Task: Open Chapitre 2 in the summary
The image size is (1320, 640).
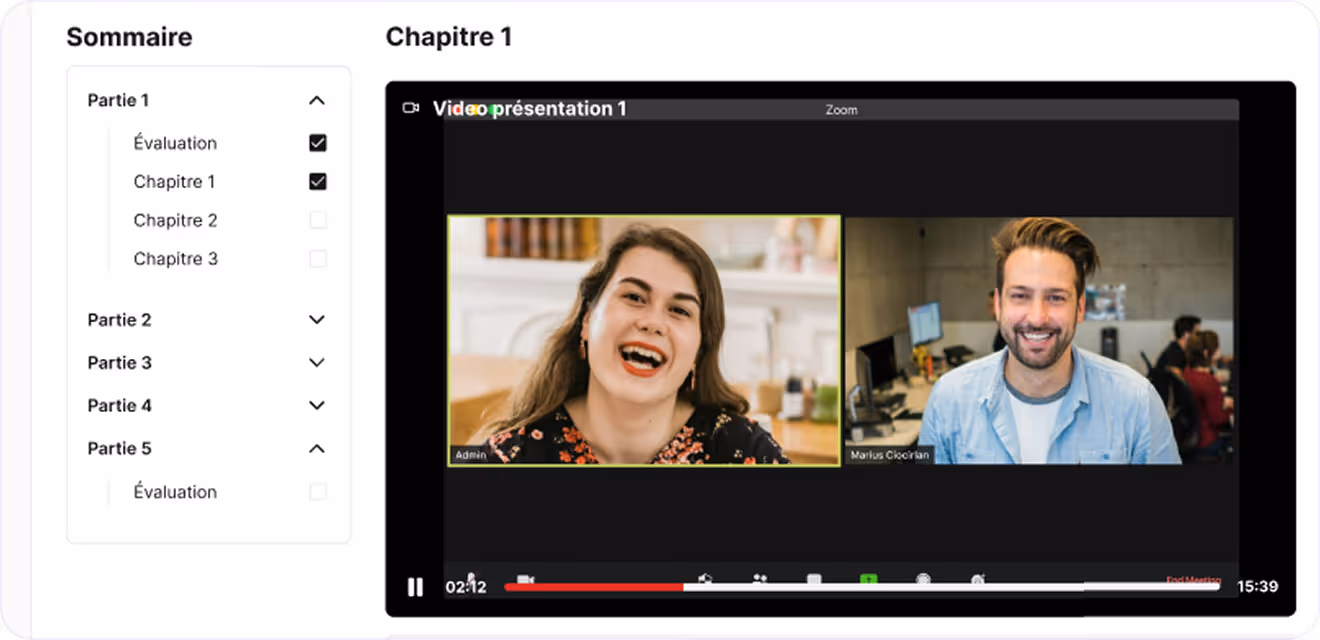Action: click(x=175, y=220)
